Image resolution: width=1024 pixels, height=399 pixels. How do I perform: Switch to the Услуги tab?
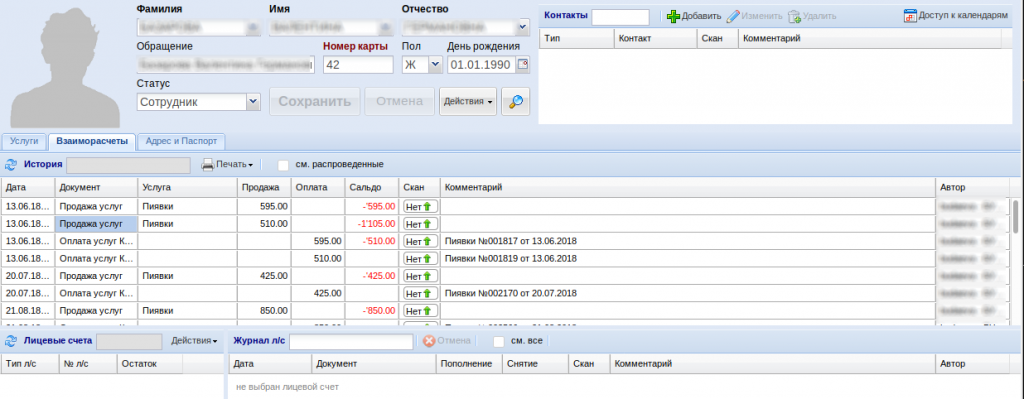tap(24, 141)
